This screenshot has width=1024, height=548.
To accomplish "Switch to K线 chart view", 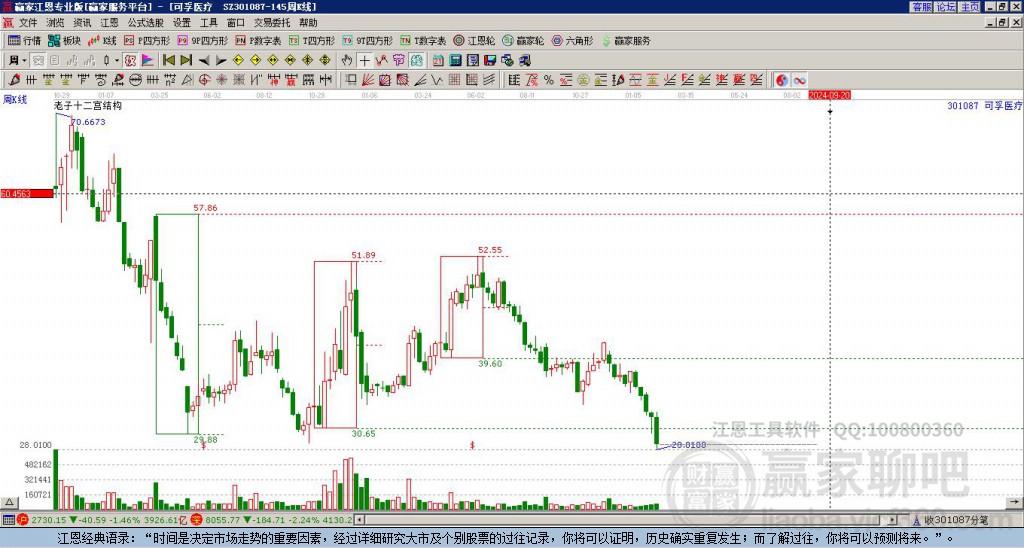I will (102, 40).
